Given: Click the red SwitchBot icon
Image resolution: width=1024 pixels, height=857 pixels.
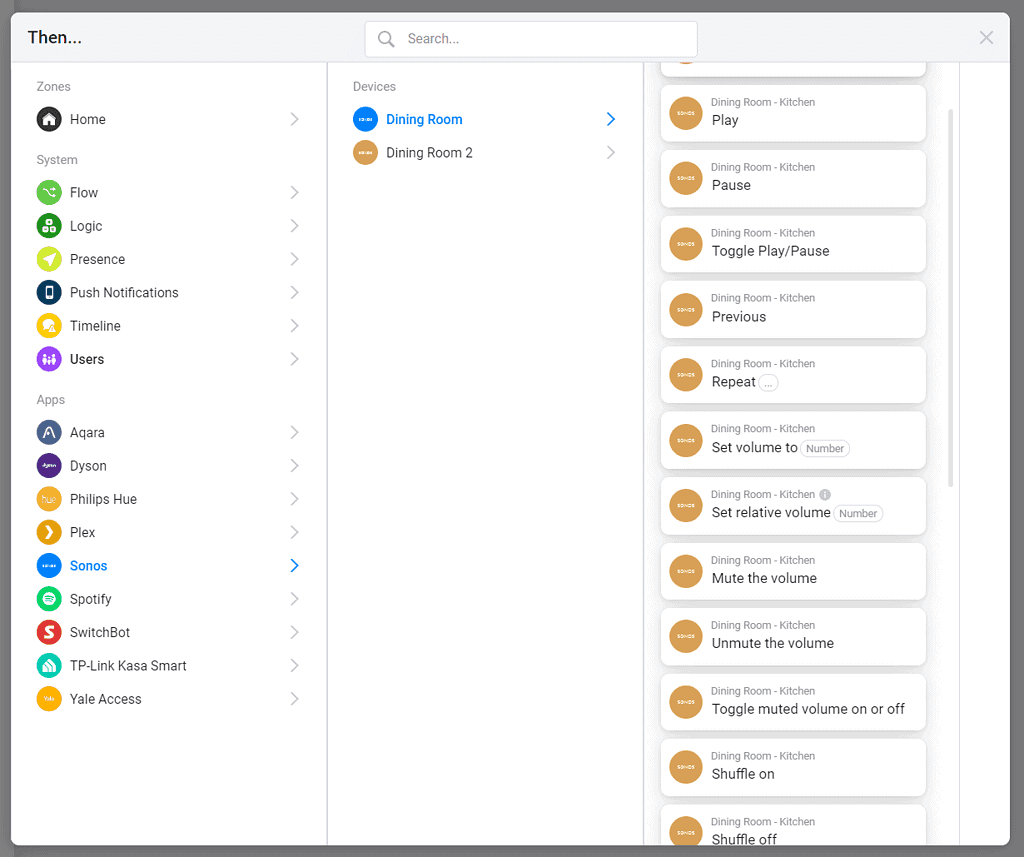Looking at the screenshot, I should coord(49,632).
